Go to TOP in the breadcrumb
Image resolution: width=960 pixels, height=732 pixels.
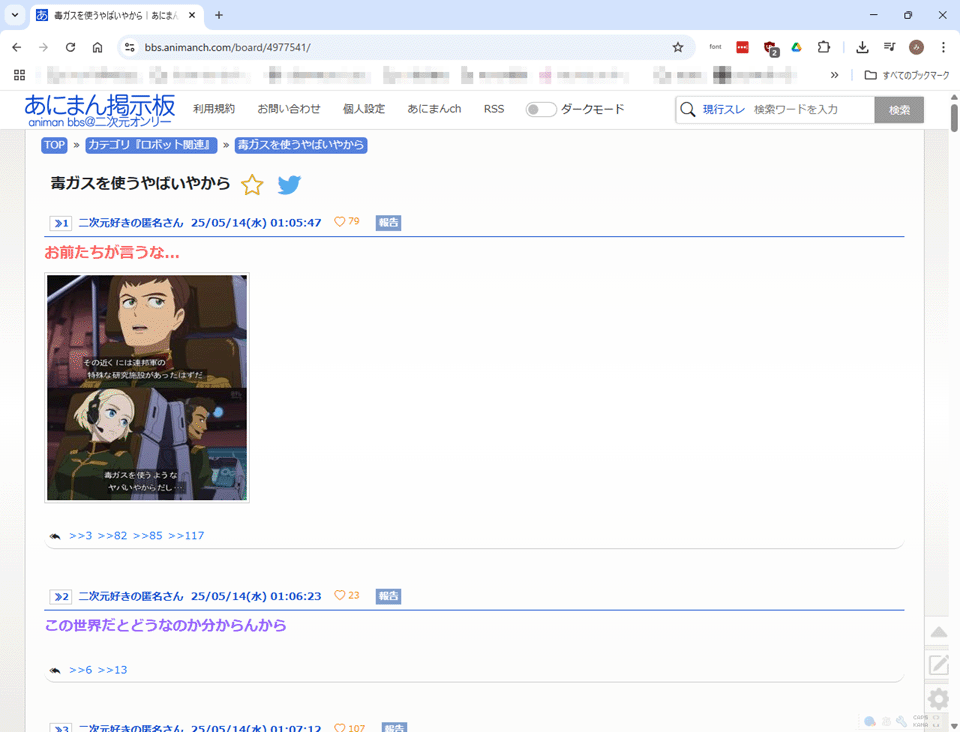click(x=54, y=145)
